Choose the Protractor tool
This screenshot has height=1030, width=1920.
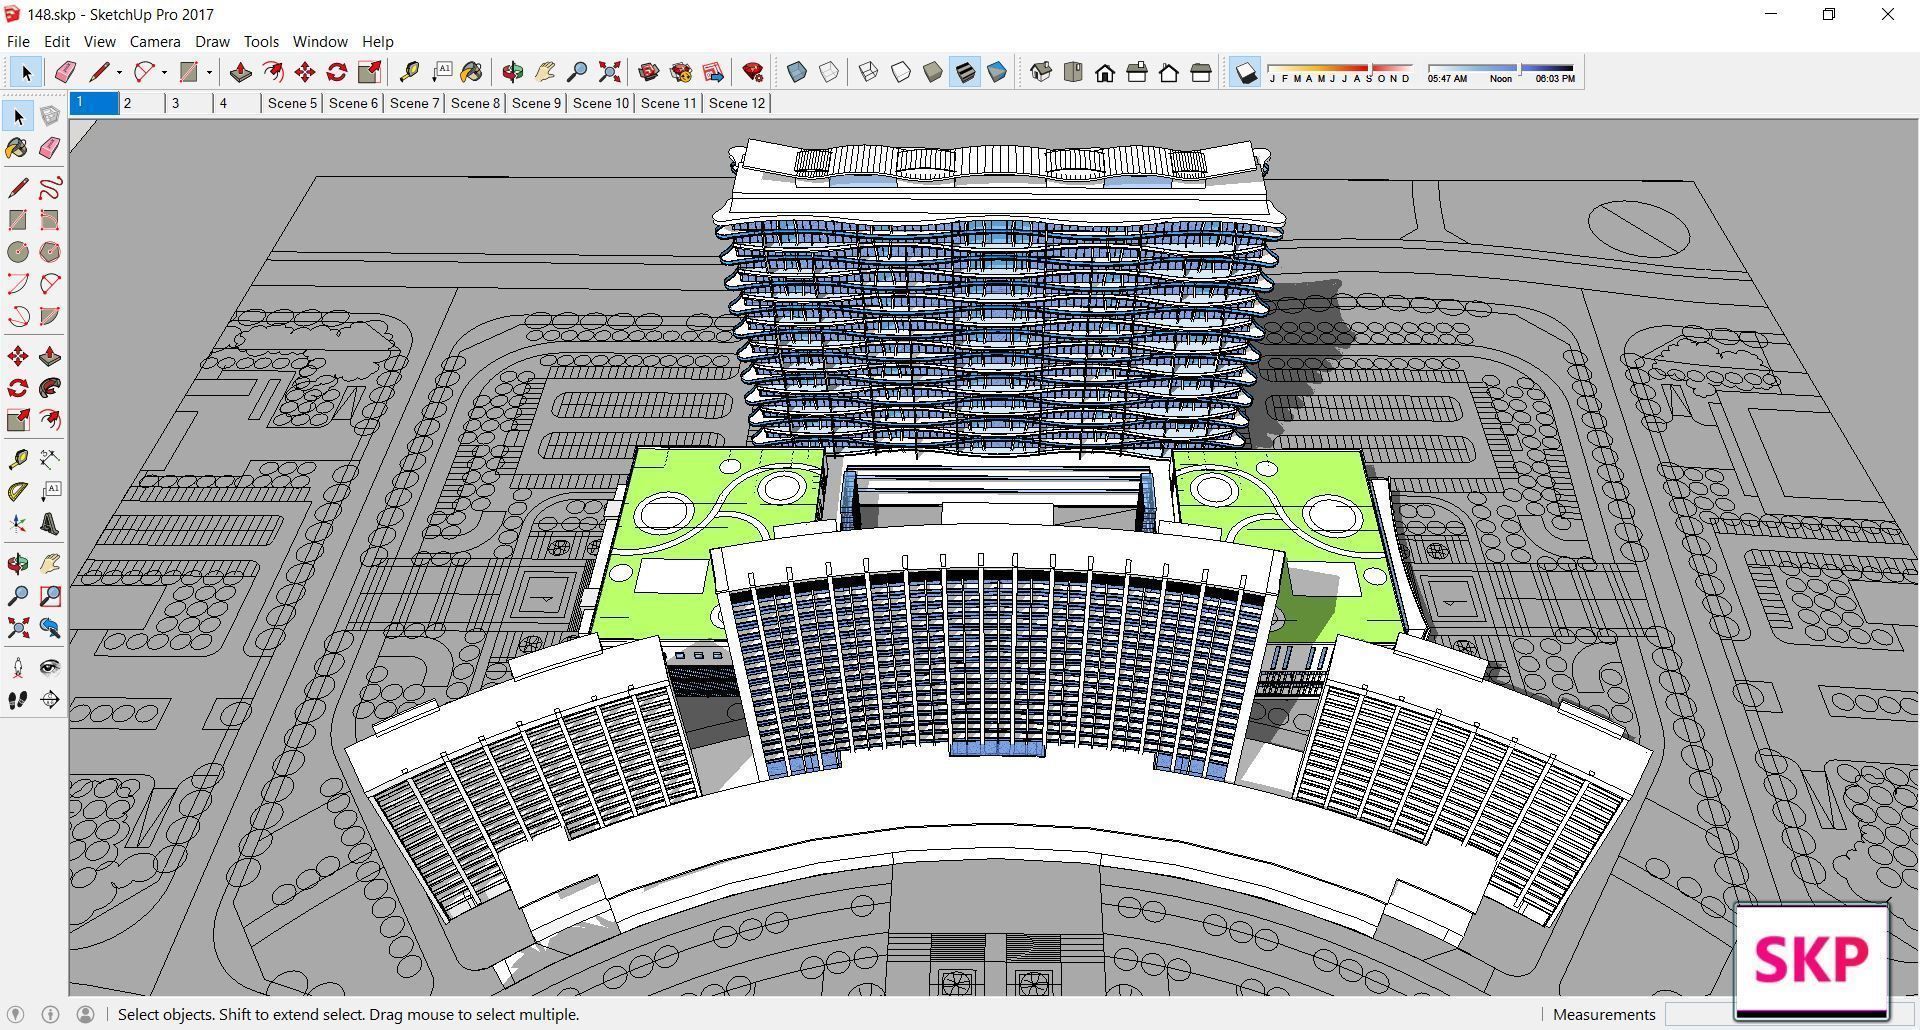point(18,491)
